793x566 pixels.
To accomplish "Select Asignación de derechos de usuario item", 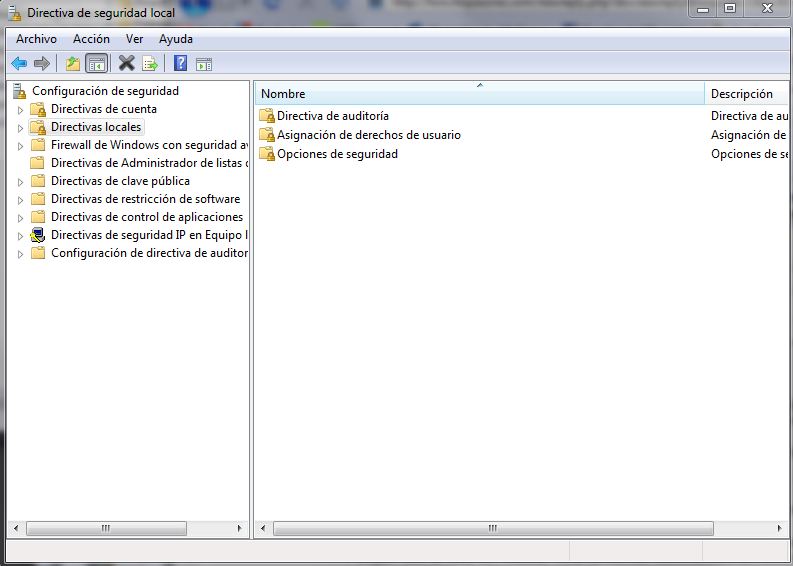I will 368,135.
